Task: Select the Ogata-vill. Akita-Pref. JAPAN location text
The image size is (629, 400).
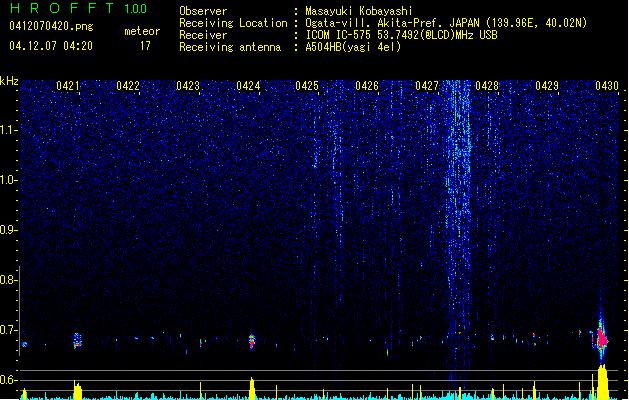Action: (x=446, y=23)
